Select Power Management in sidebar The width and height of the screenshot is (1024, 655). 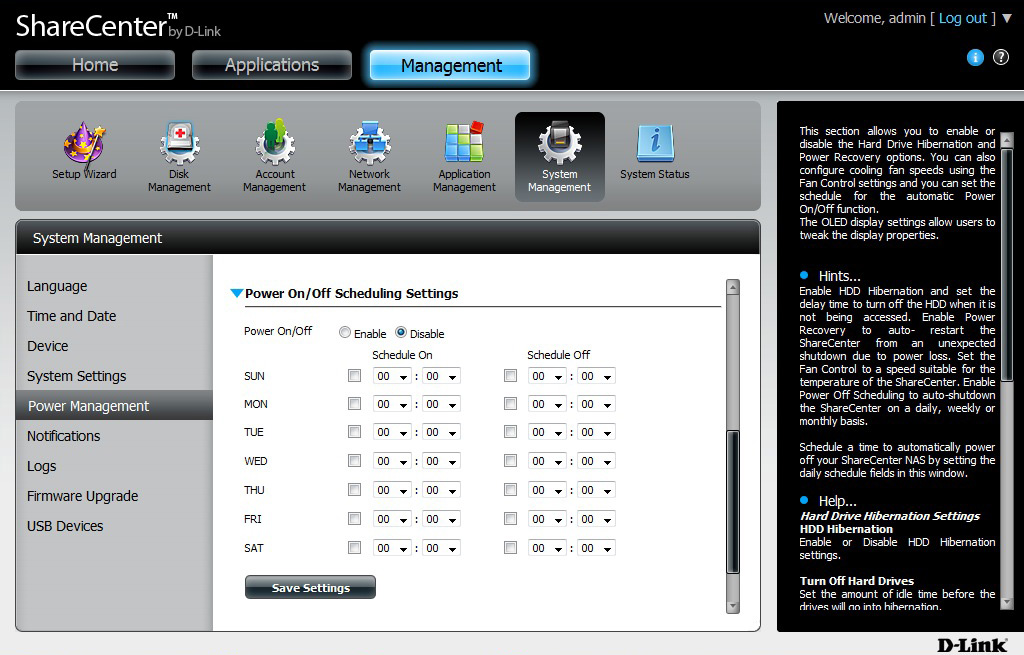click(x=114, y=406)
